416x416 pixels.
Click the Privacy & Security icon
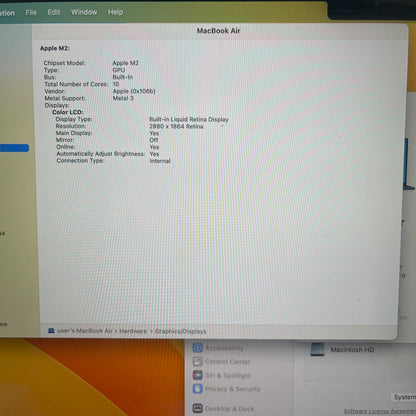click(x=198, y=389)
